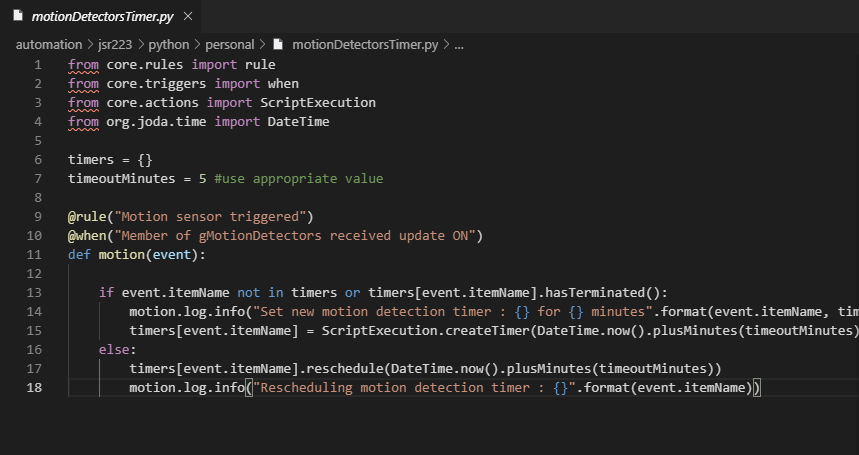Click the chevron between python and personal
The width and height of the screenshot is (859, 455).
198,45
